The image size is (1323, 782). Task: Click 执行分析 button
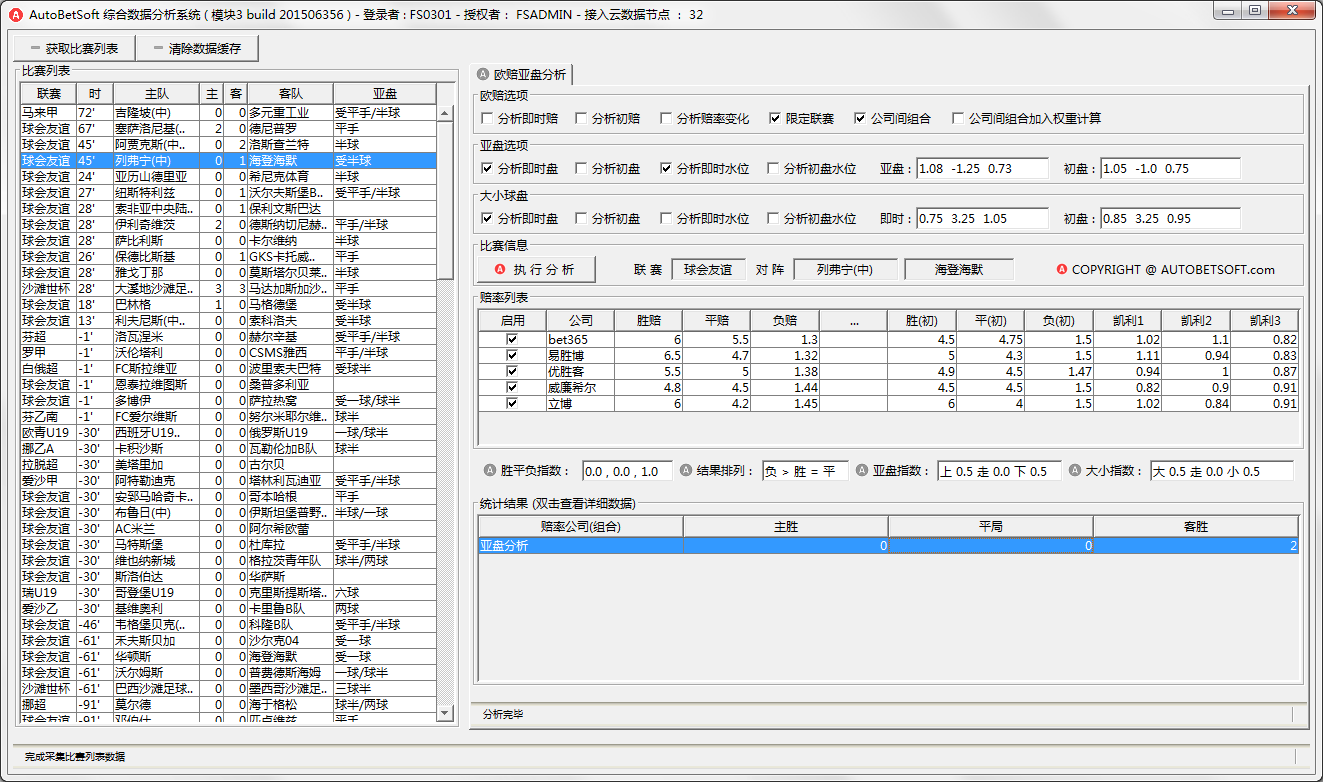click(x=535, y=269)
